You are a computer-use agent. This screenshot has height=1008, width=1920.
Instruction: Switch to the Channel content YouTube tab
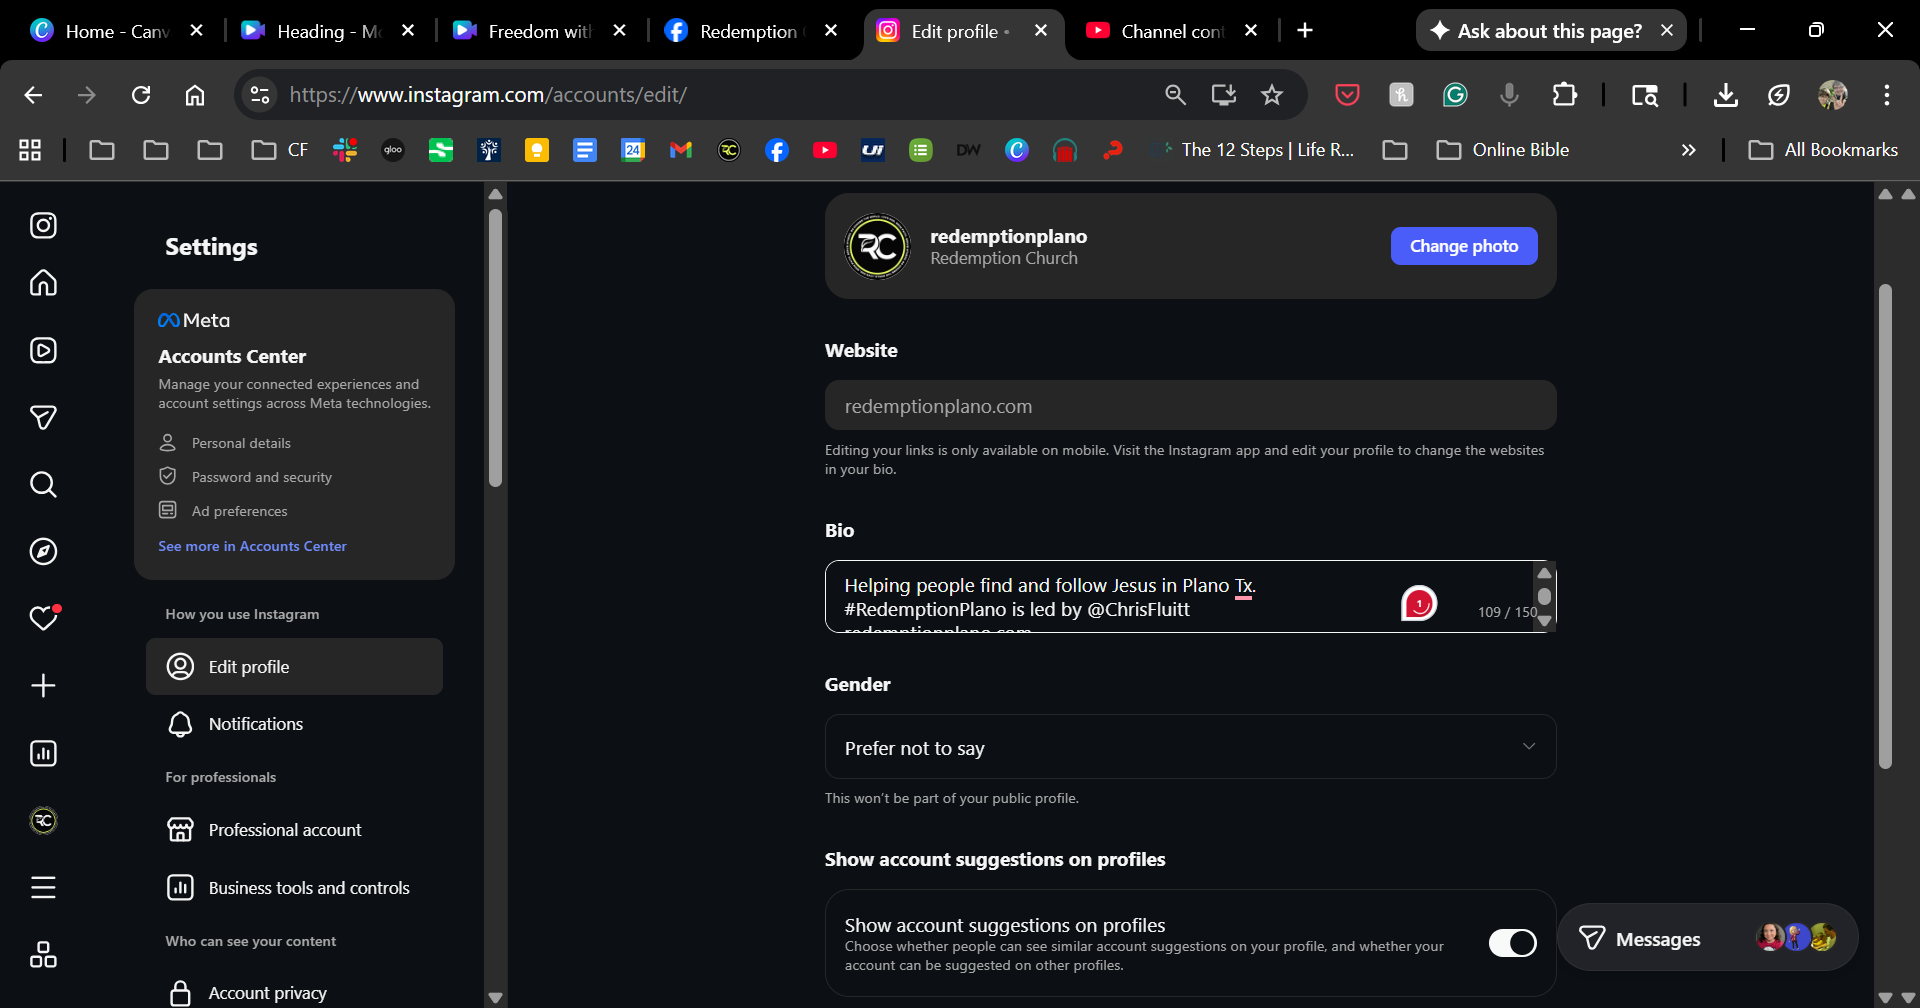point(1171,31)
